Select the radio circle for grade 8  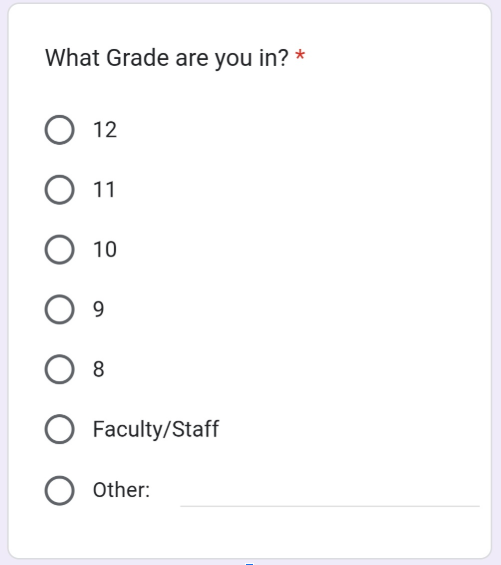click(59, 369)
